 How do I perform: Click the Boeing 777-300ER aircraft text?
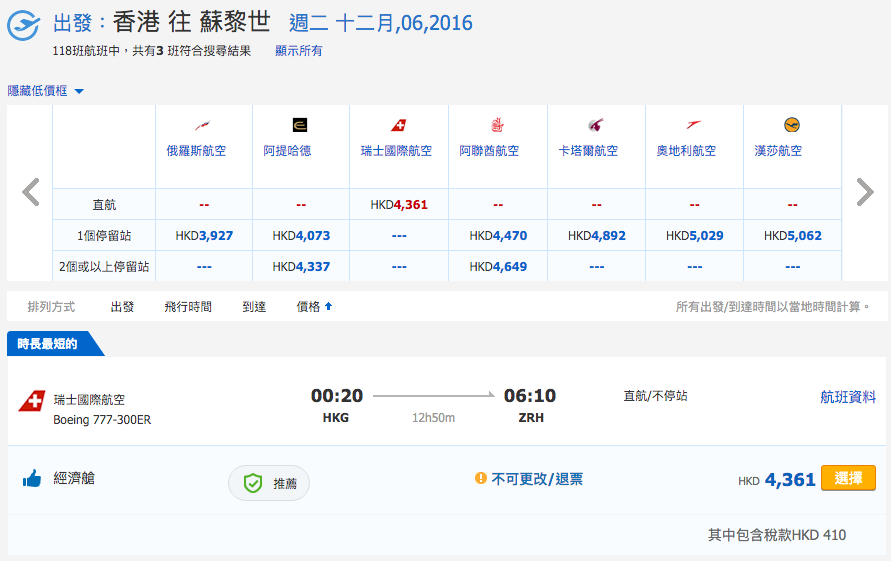102,420
